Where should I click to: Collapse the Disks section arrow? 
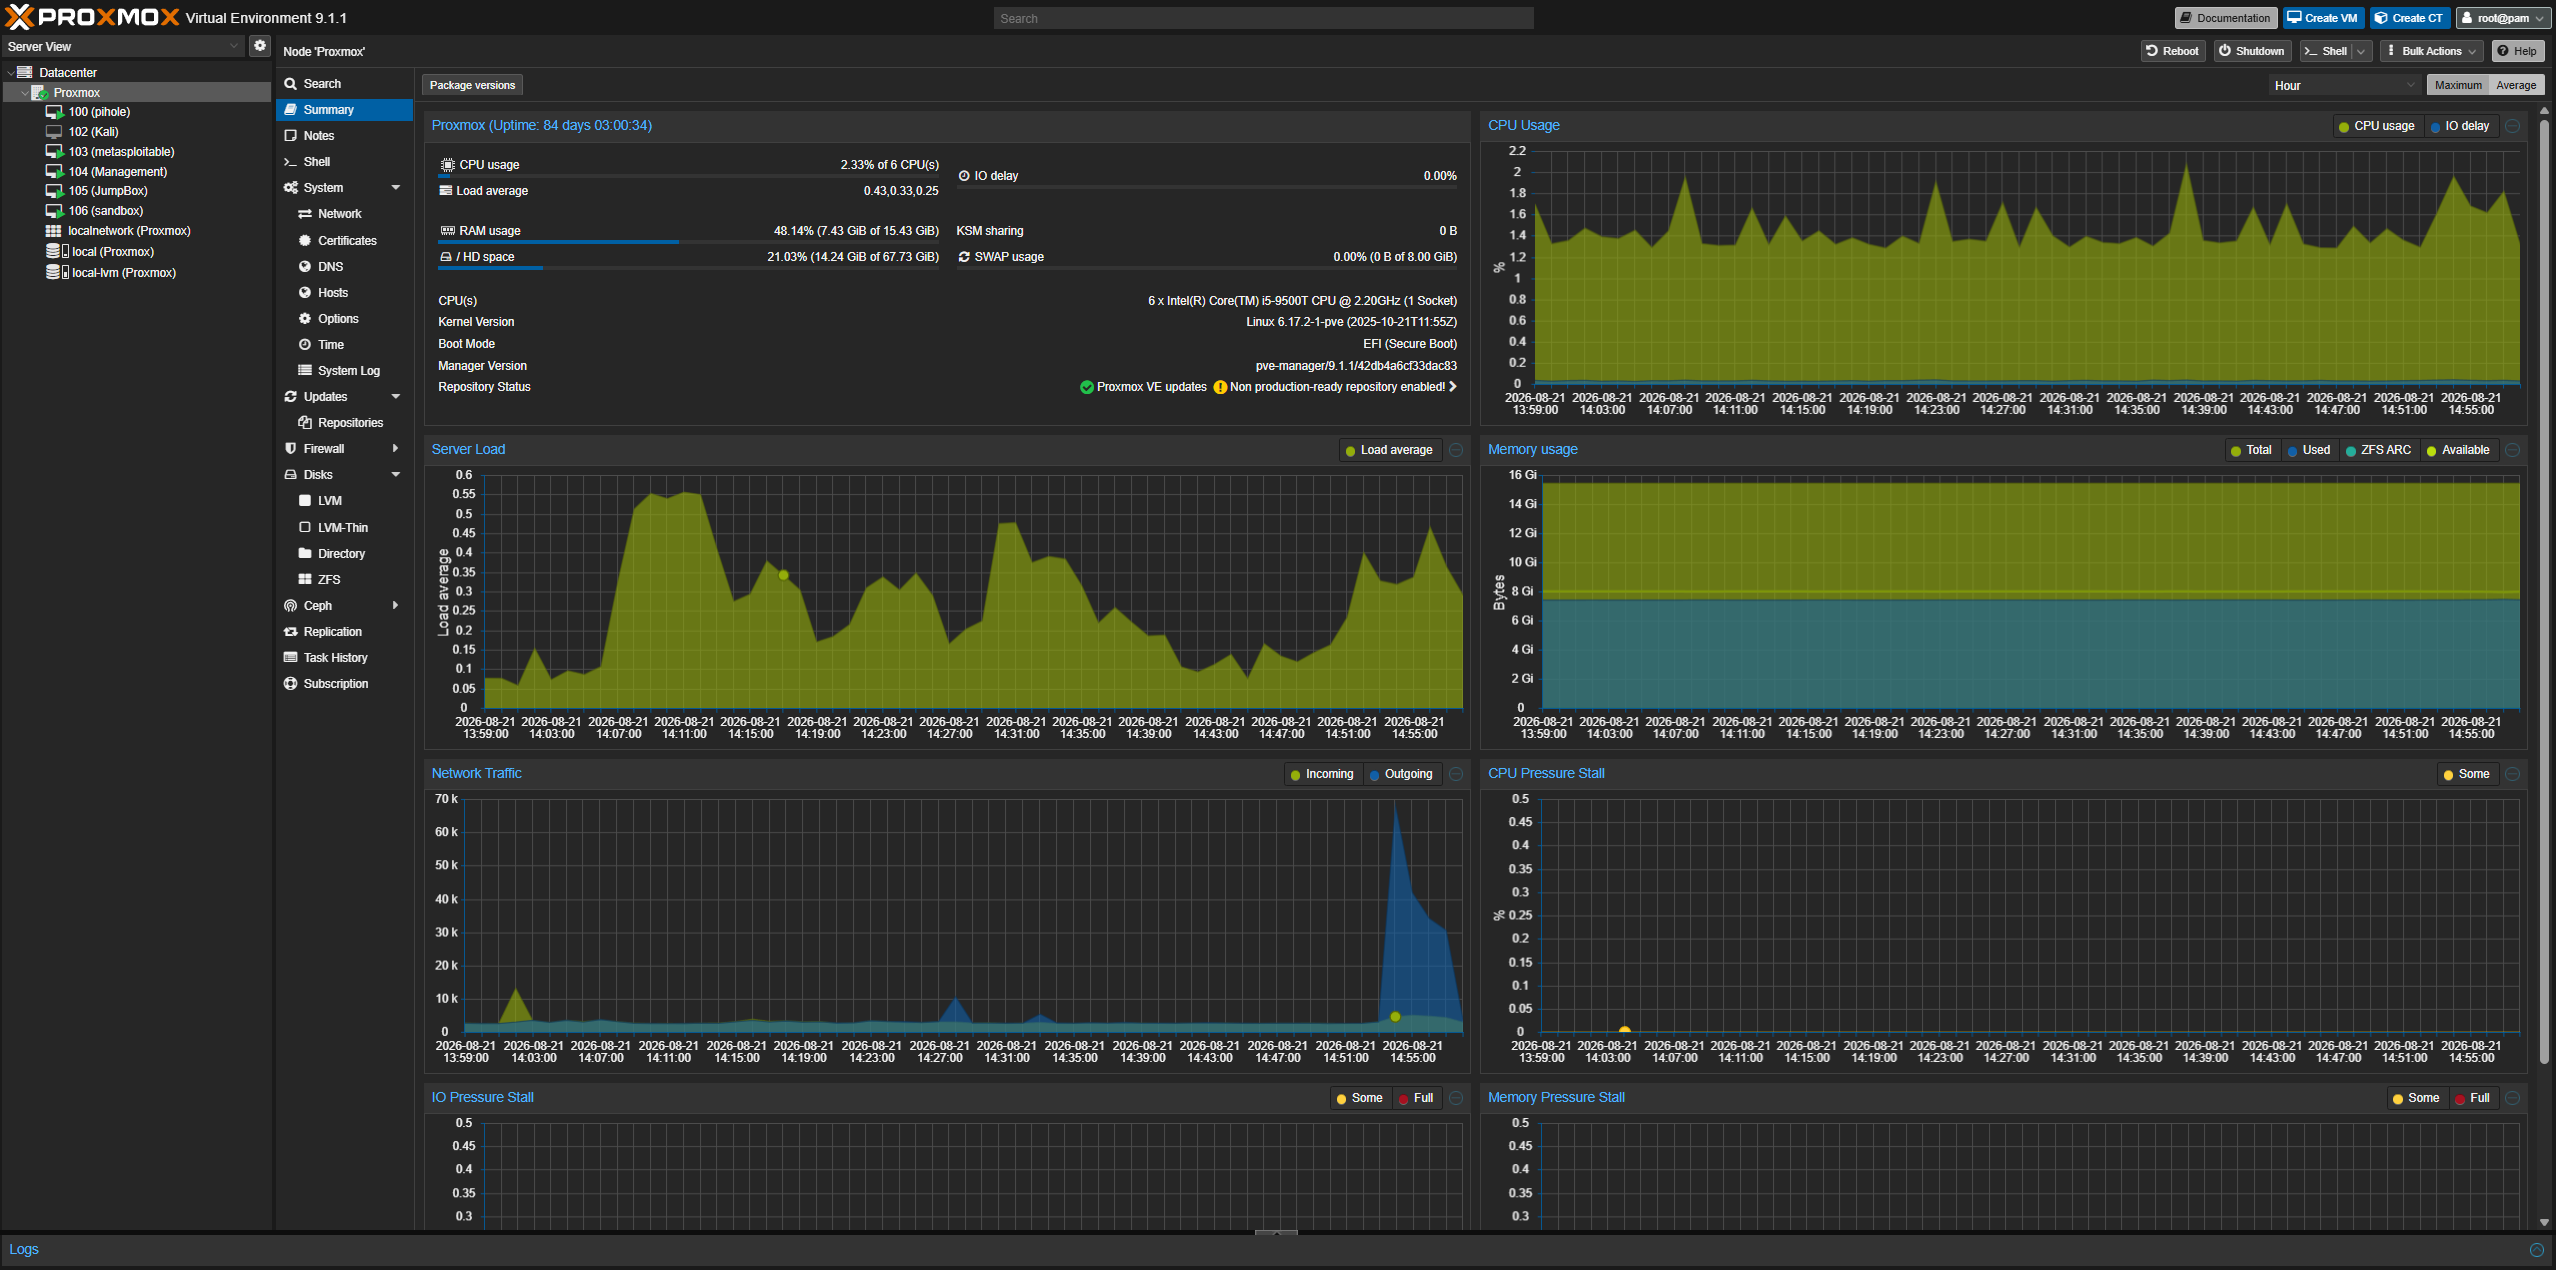tap(396, 475)
